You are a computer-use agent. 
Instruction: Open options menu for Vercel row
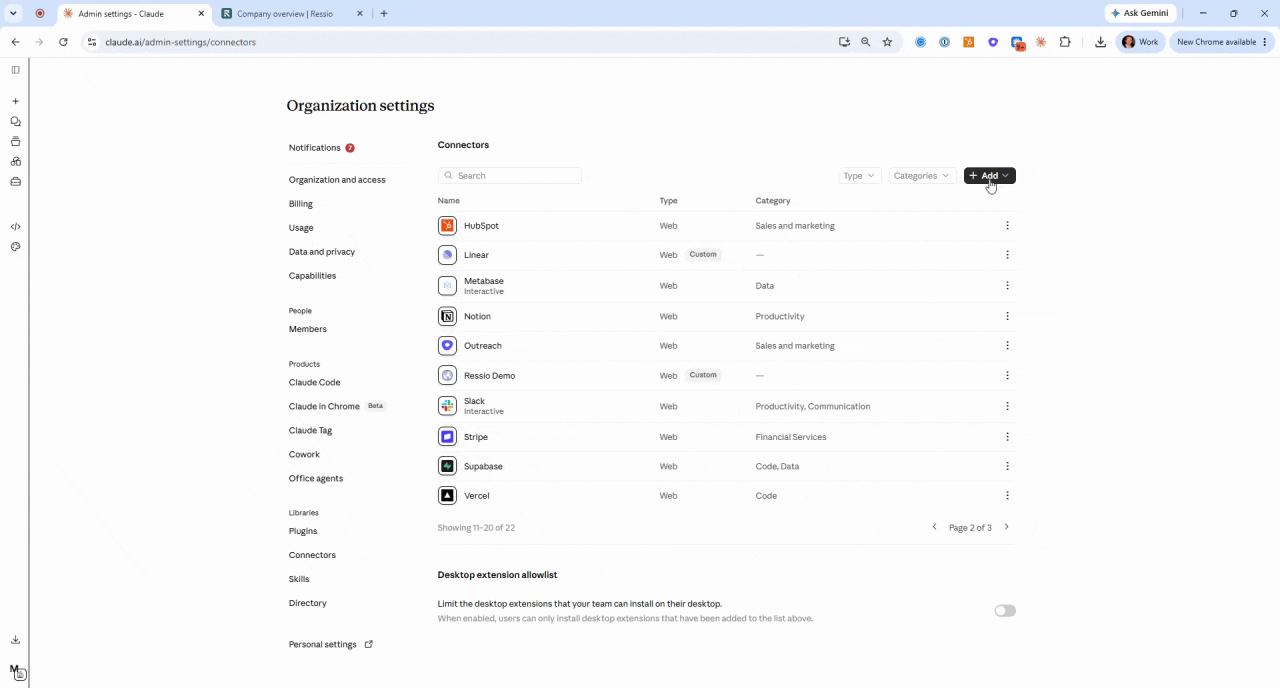pos(1007,496)
